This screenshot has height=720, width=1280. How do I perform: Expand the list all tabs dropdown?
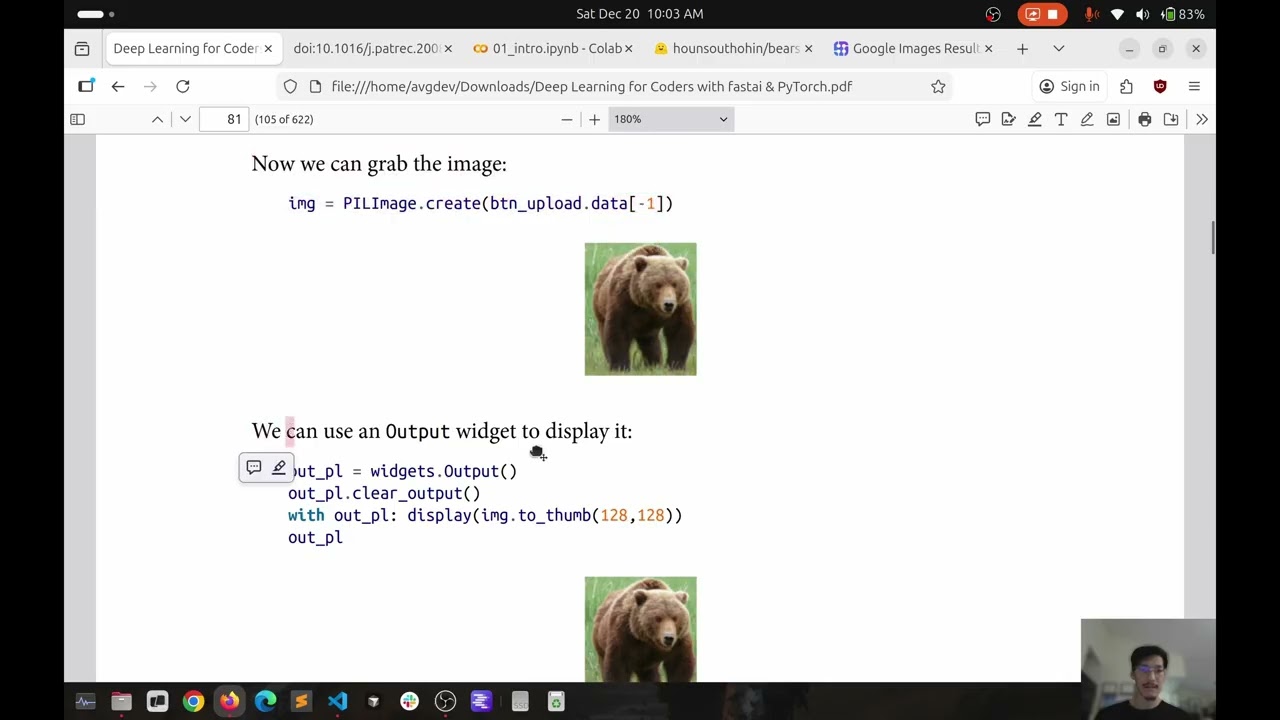tap(1058, 48)
